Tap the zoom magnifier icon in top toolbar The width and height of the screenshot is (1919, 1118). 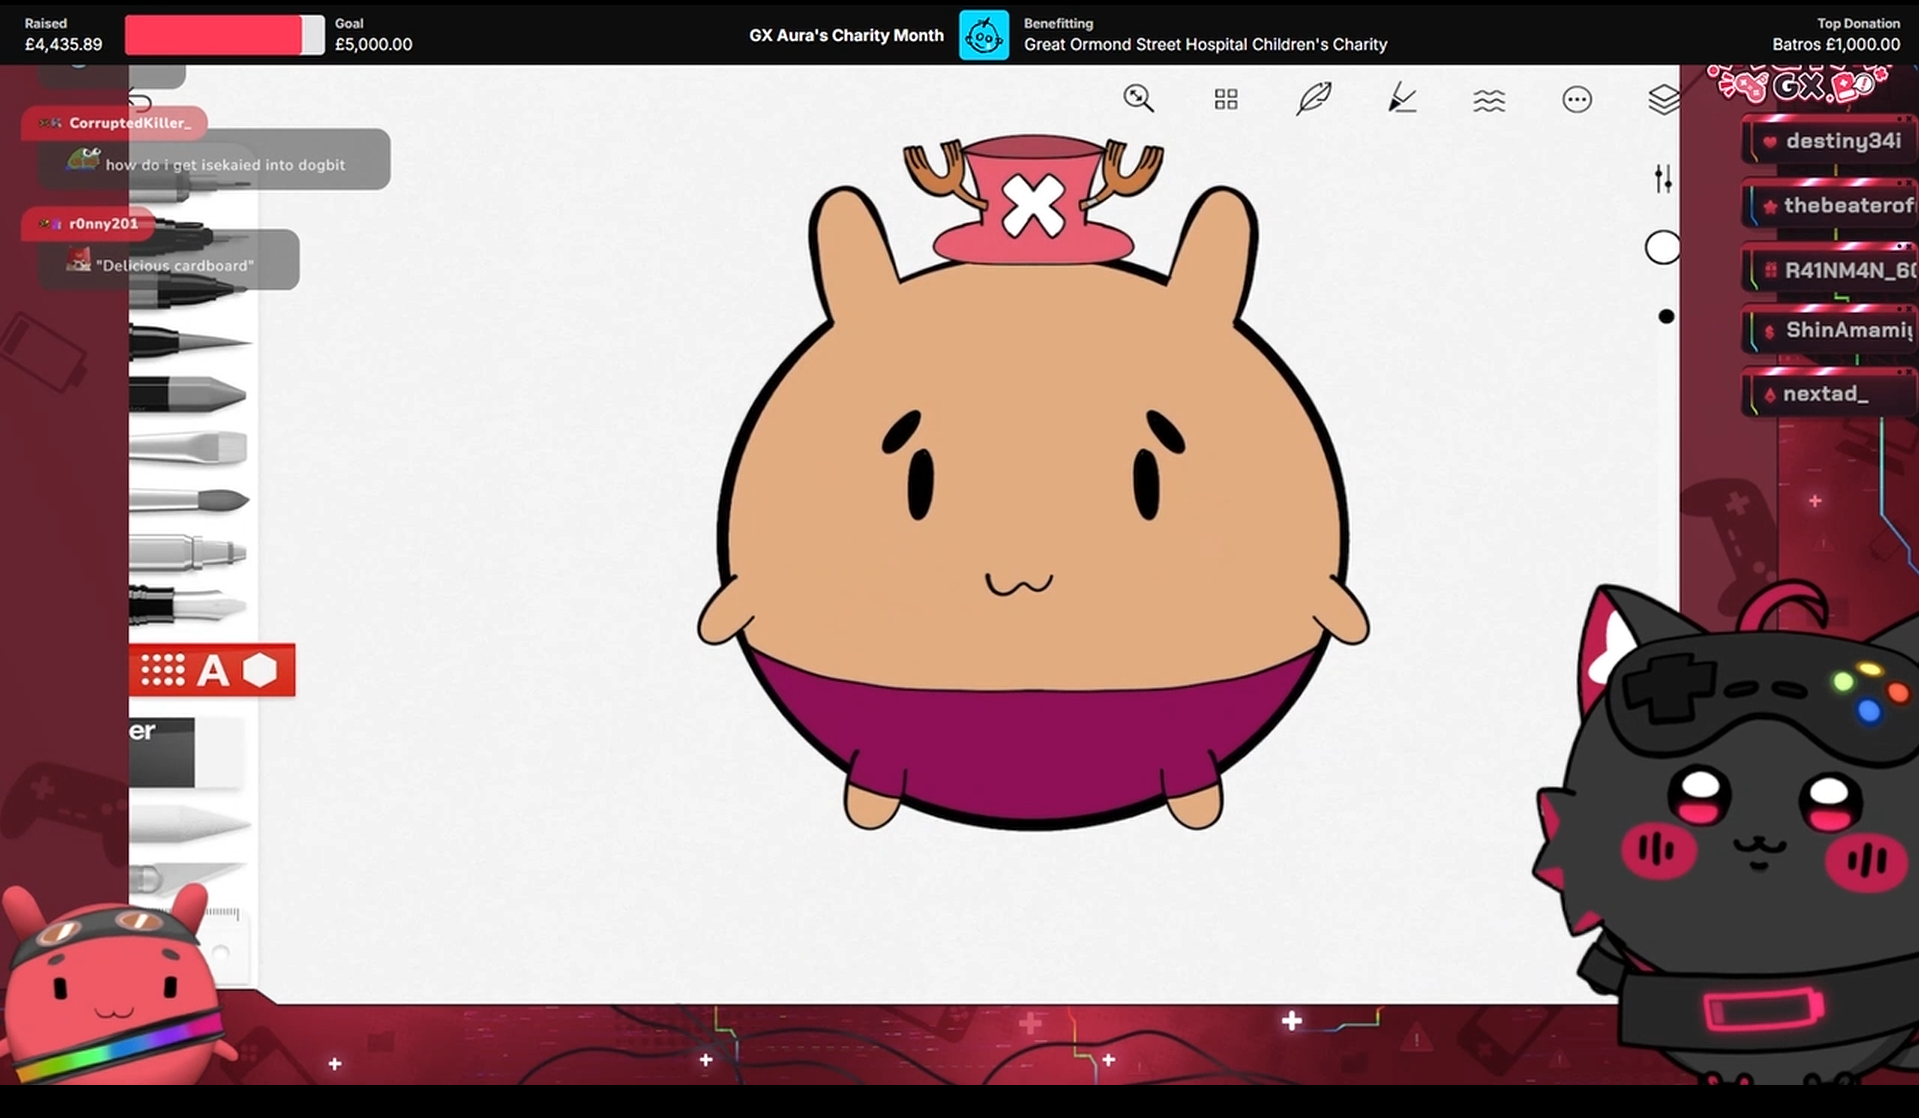[1138, 98]
